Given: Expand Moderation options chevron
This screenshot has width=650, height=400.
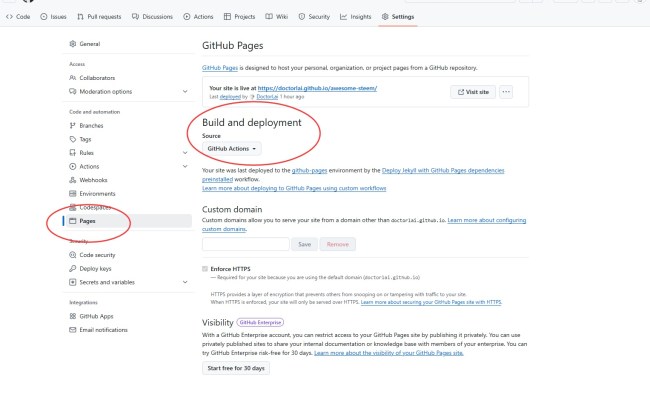Looking at the screenshot, I should tap(185, 91).
